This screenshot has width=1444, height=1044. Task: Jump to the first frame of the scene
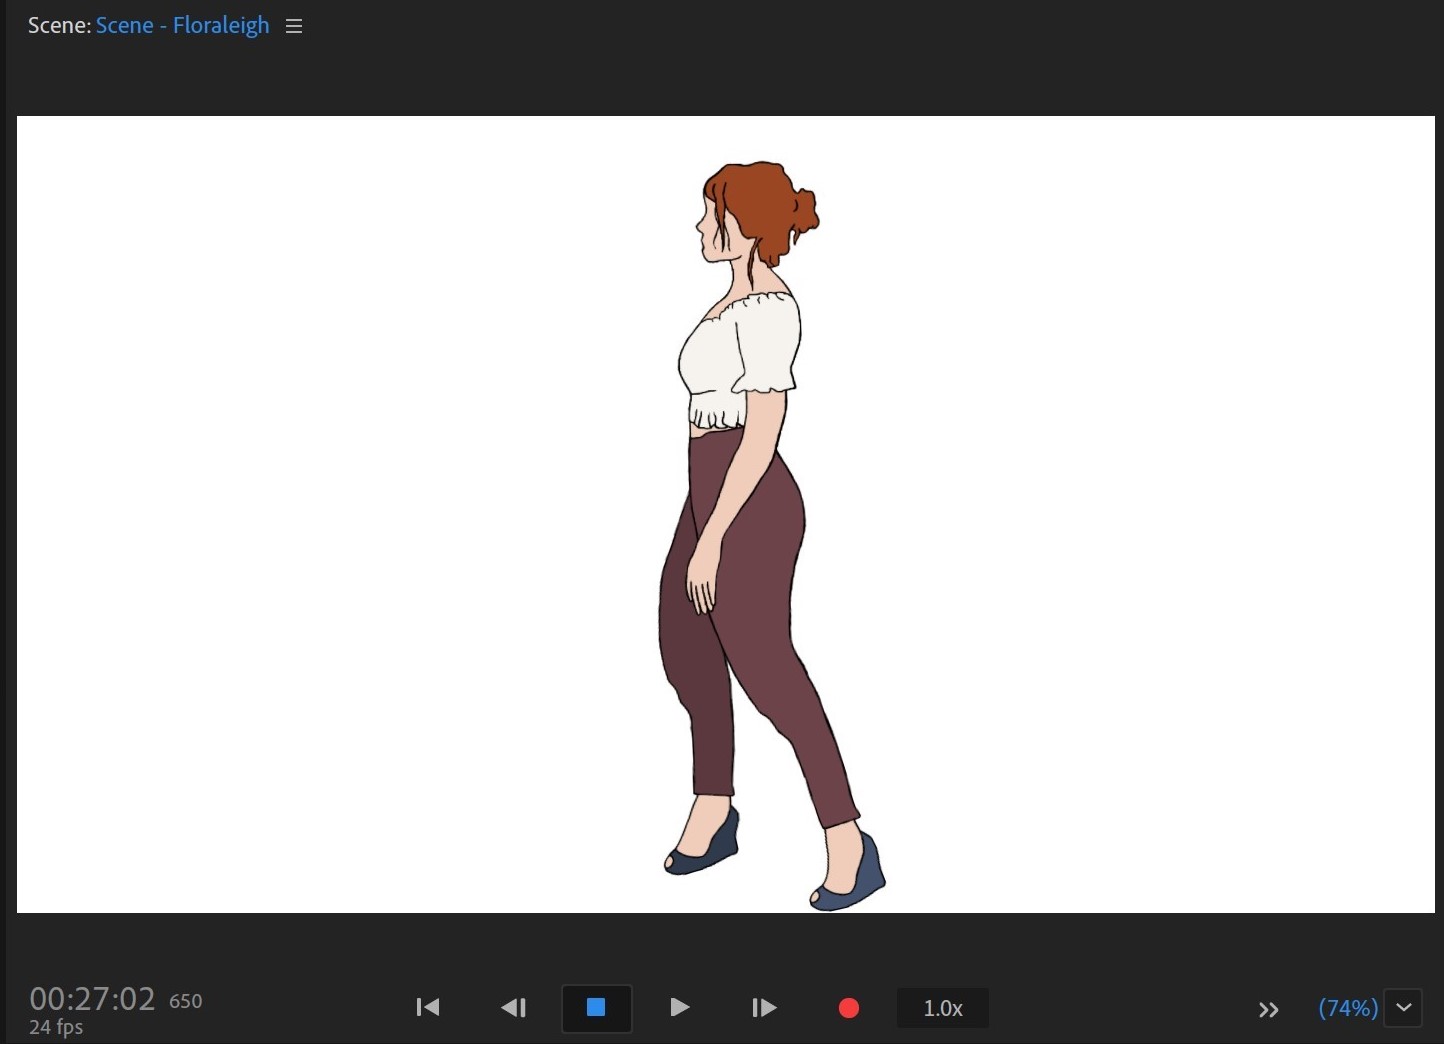[x=427, y=1008]
